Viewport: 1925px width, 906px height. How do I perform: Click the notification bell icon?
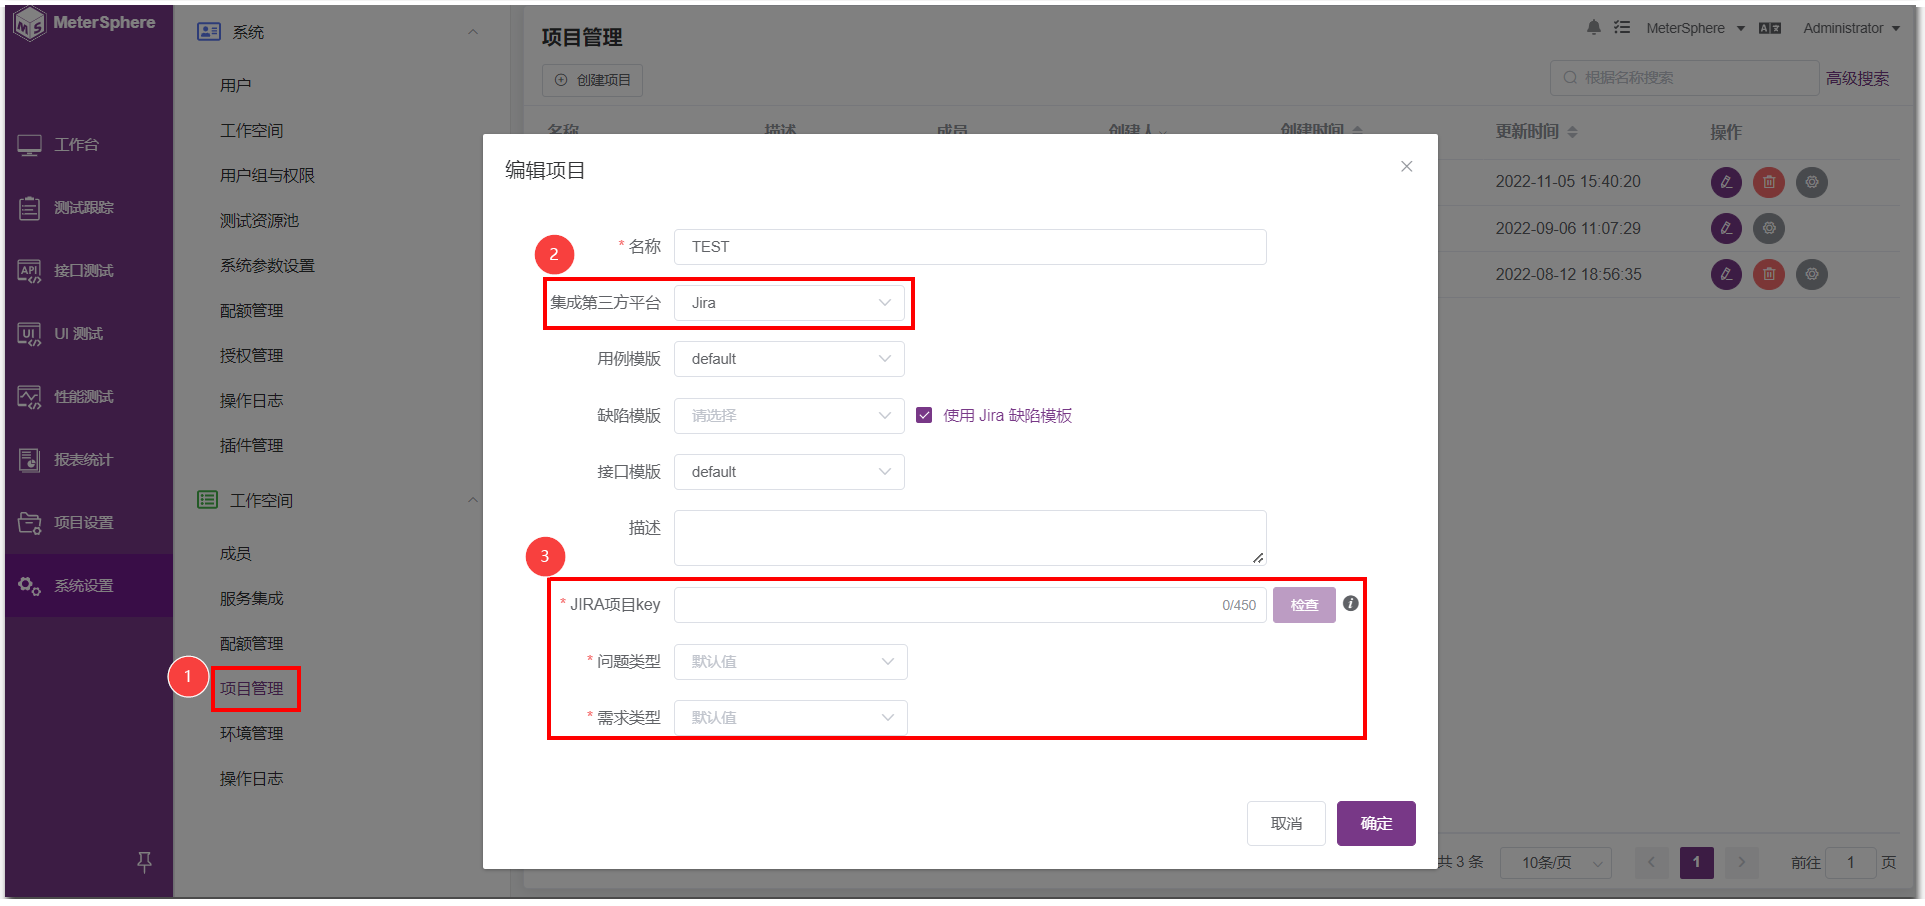1594,27
